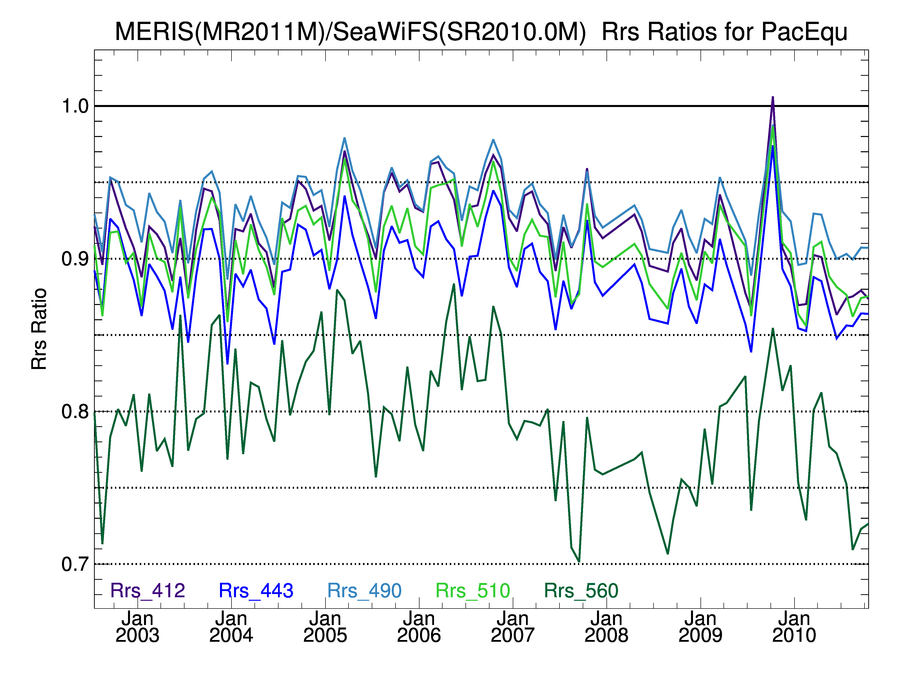This screenshot has height=675, width=900.
Task: Click the Jan 2003 x-axis label
Action: click(x=137, y=627)
